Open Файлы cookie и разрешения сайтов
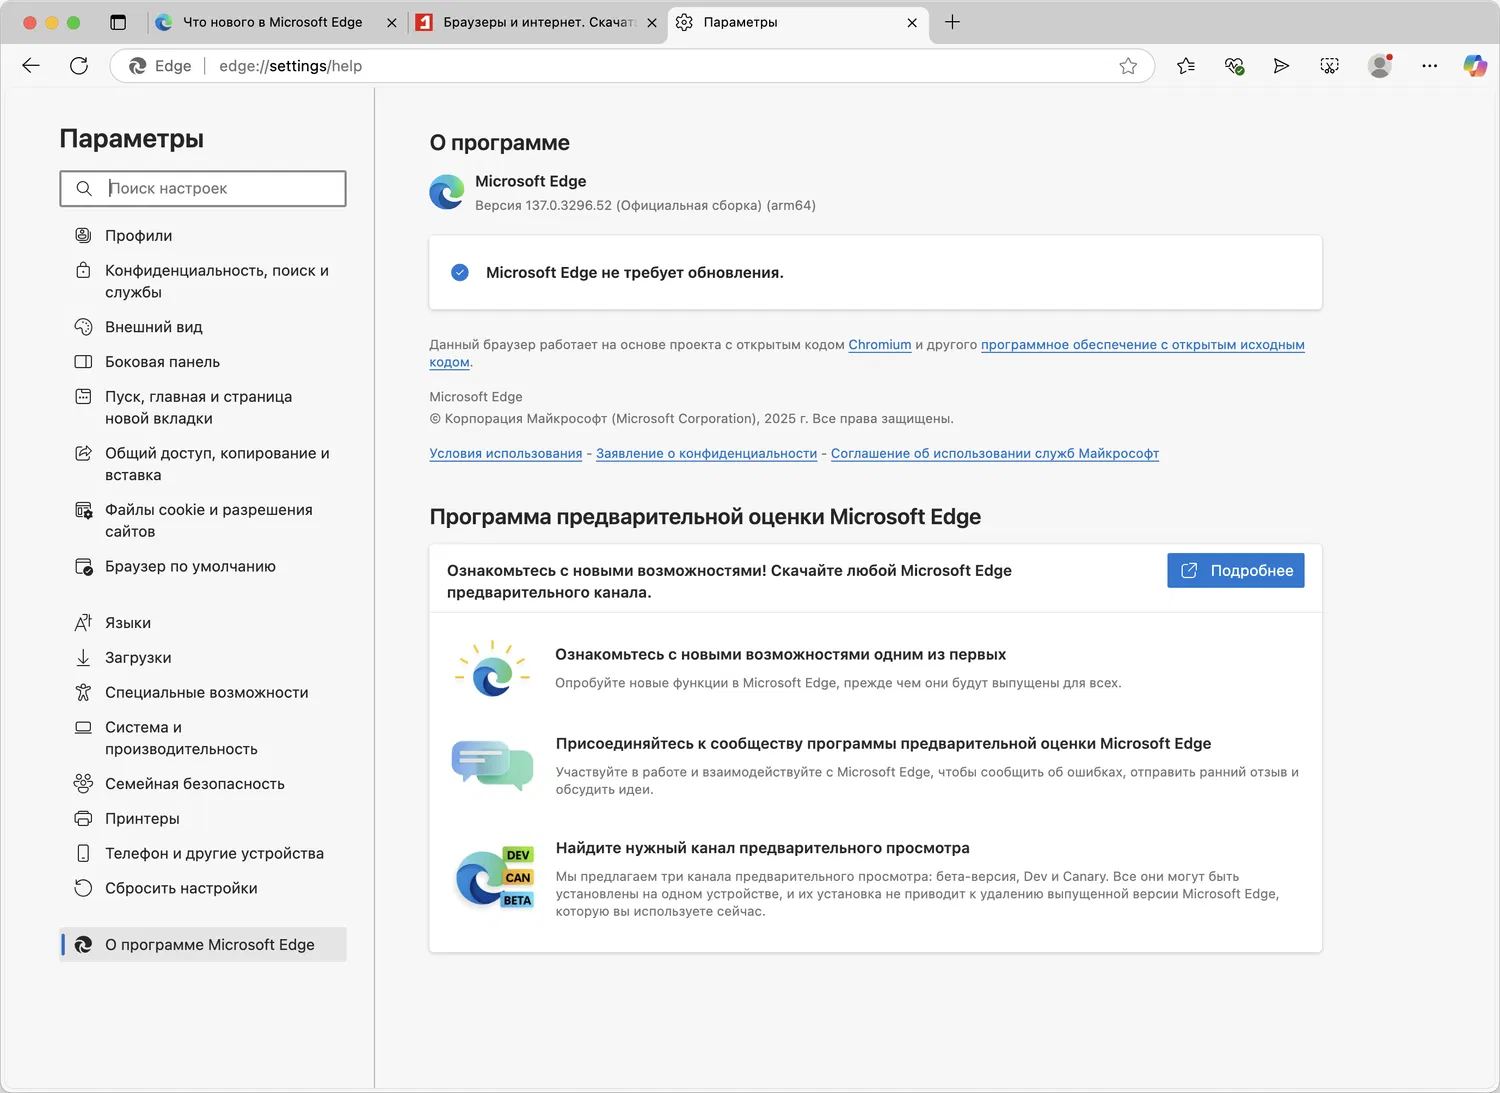The image size is (1500, 1093). 203,521
